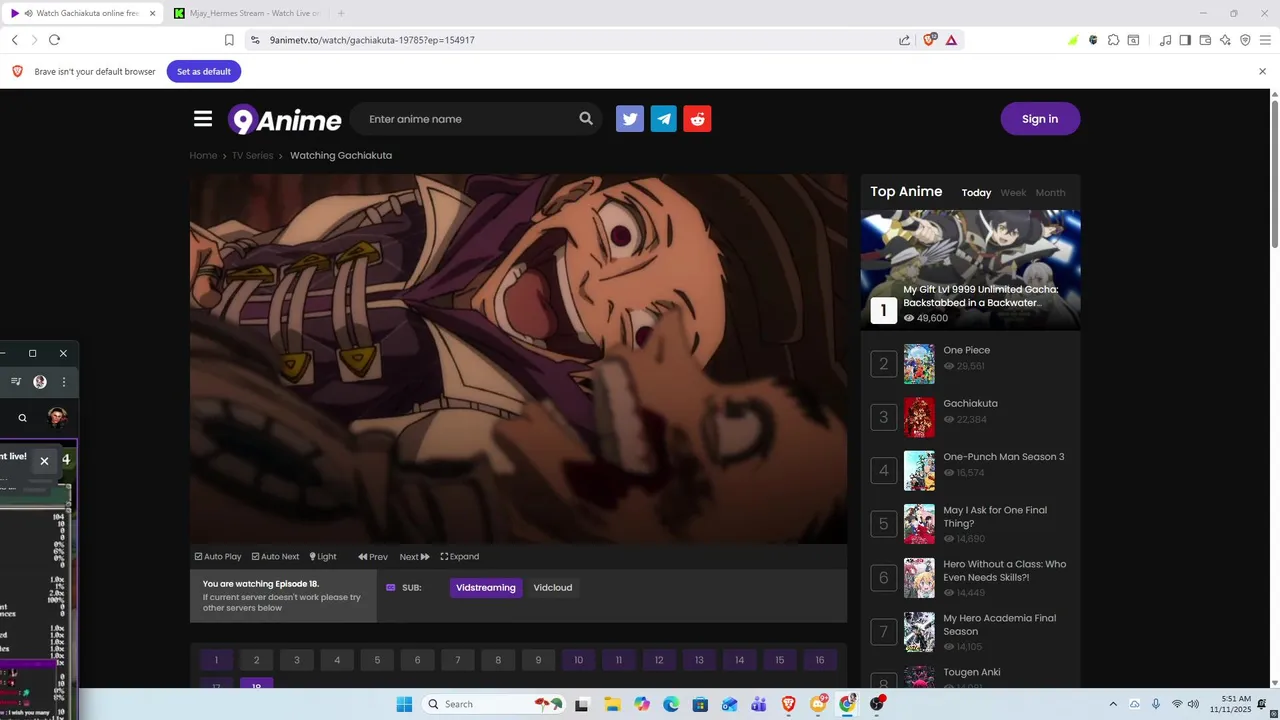Screen dimensions: 1280x720
Task: Click the Sign in button
Action: pos(1040,119)
